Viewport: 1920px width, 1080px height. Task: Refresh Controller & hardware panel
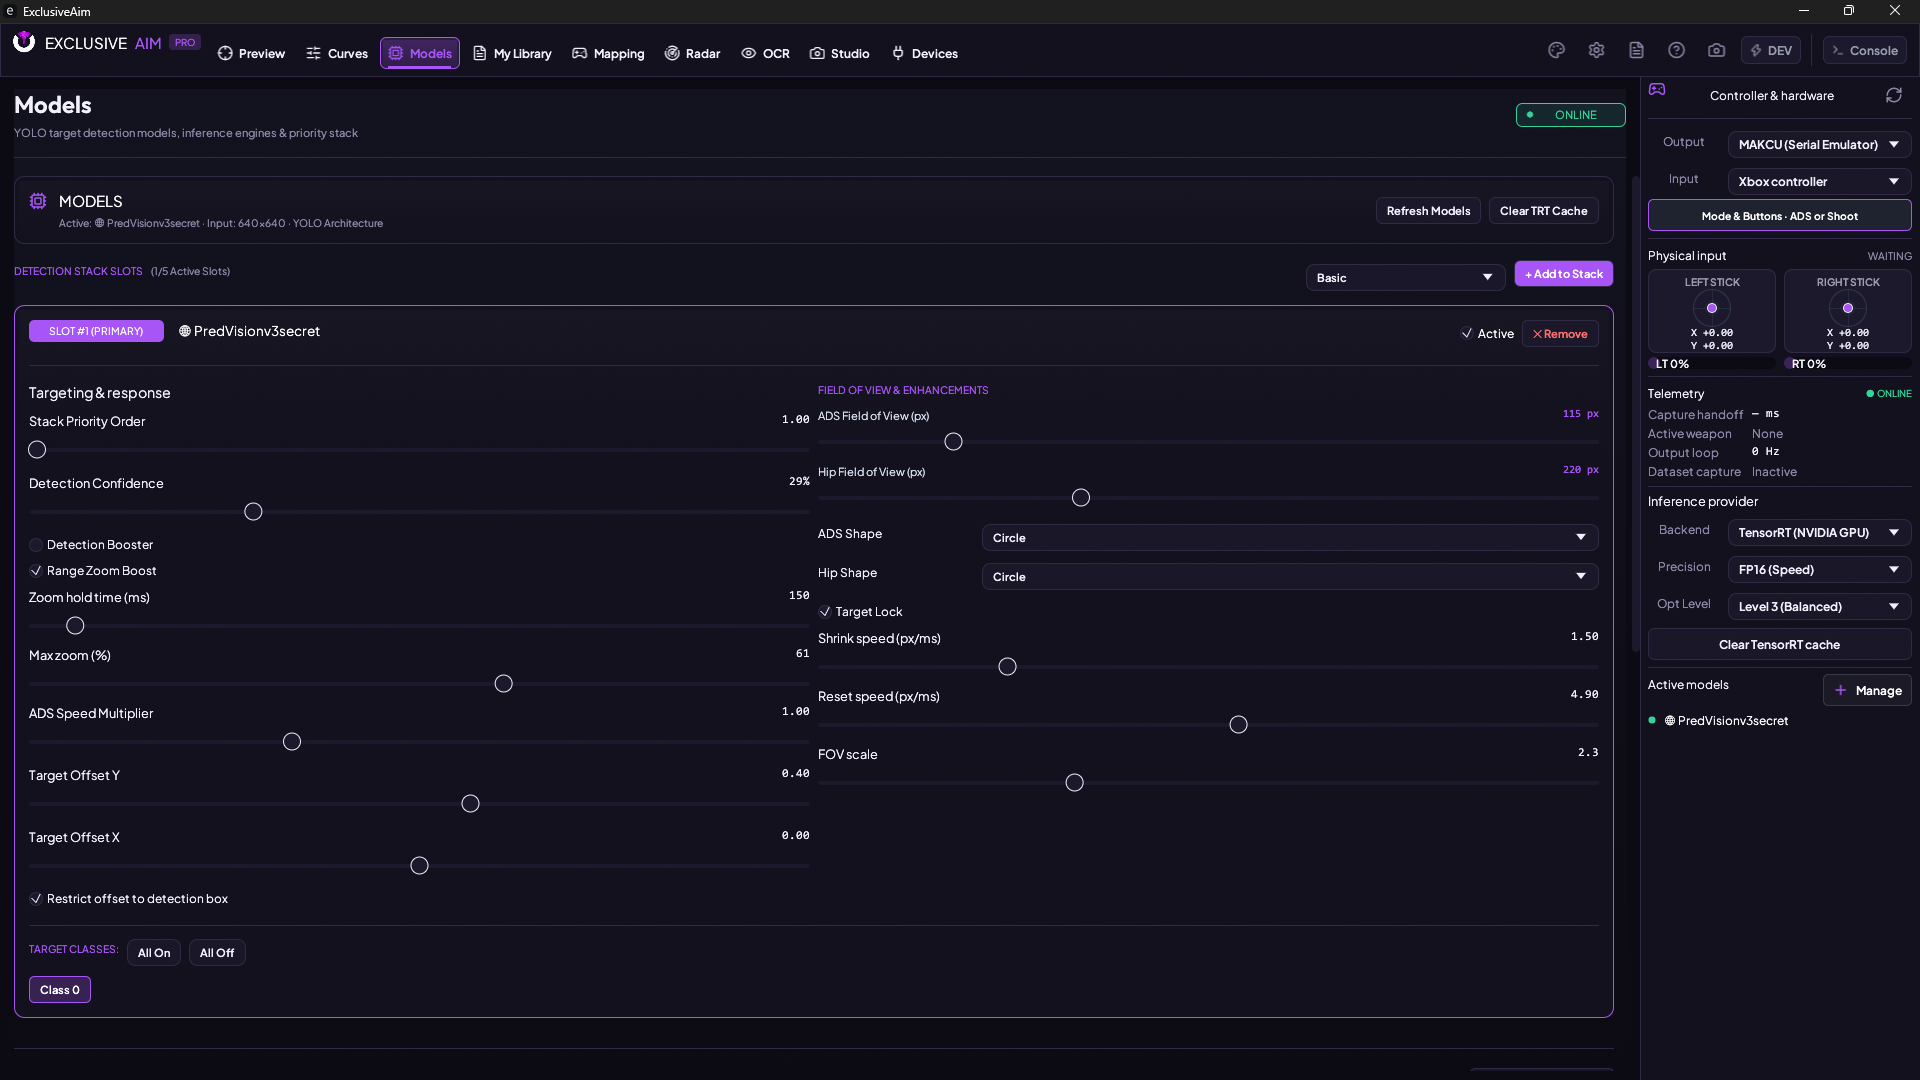1893,95
